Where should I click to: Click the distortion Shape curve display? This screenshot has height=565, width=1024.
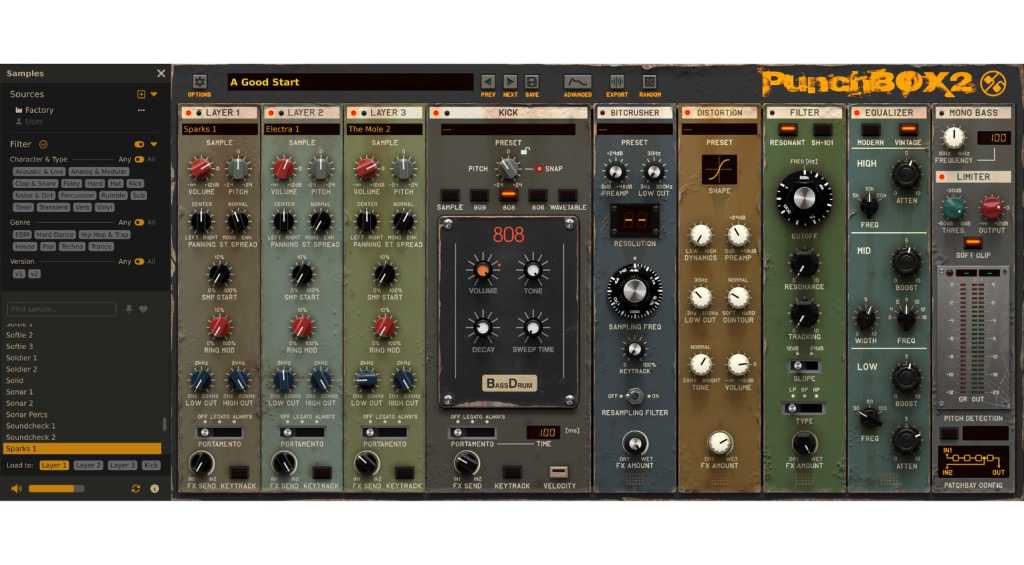coord(719,169)
